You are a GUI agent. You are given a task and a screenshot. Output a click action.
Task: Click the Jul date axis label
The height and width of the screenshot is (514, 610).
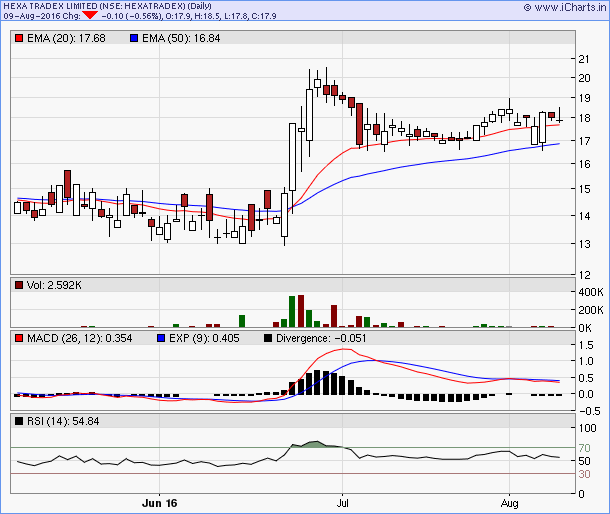342,503
